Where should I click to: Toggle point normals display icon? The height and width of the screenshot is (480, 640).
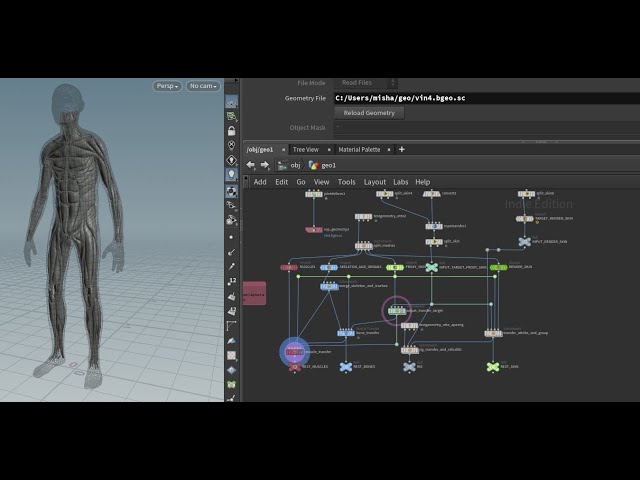coord(231,252)
